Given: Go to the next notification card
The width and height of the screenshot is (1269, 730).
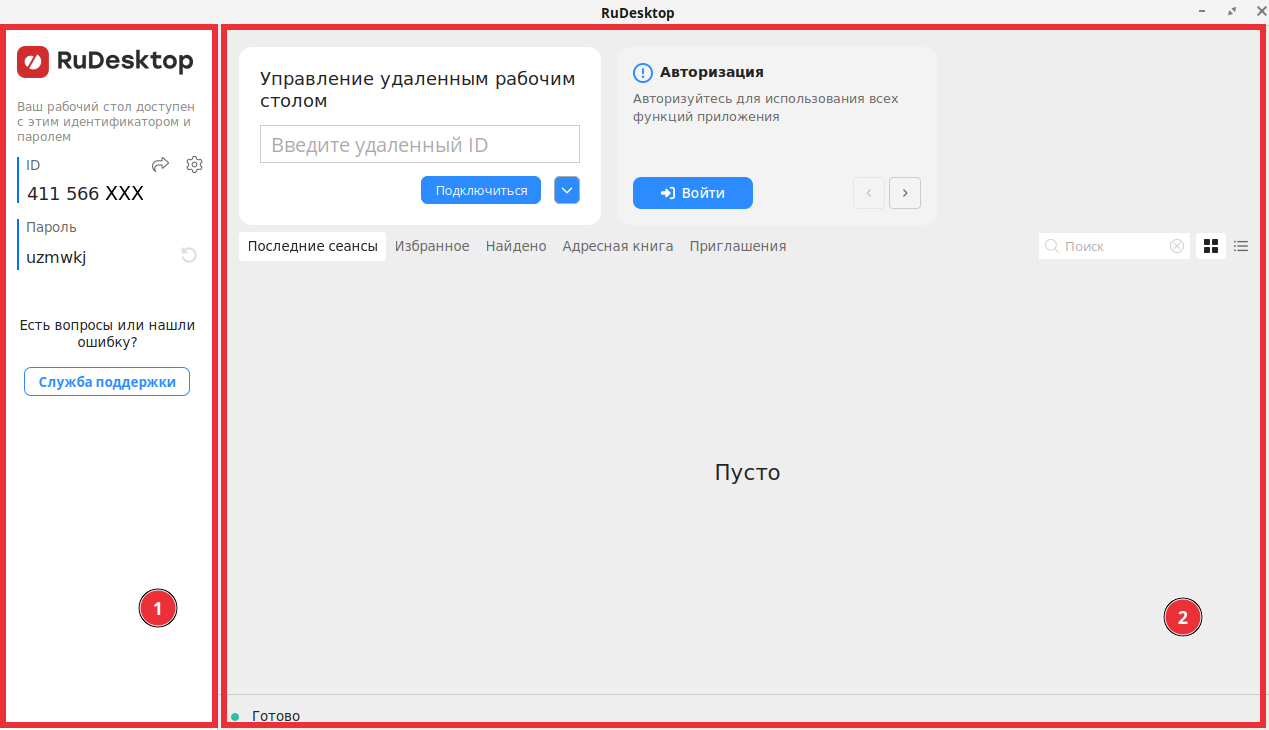Looking at the screenshot, I should tap(905, 193).
